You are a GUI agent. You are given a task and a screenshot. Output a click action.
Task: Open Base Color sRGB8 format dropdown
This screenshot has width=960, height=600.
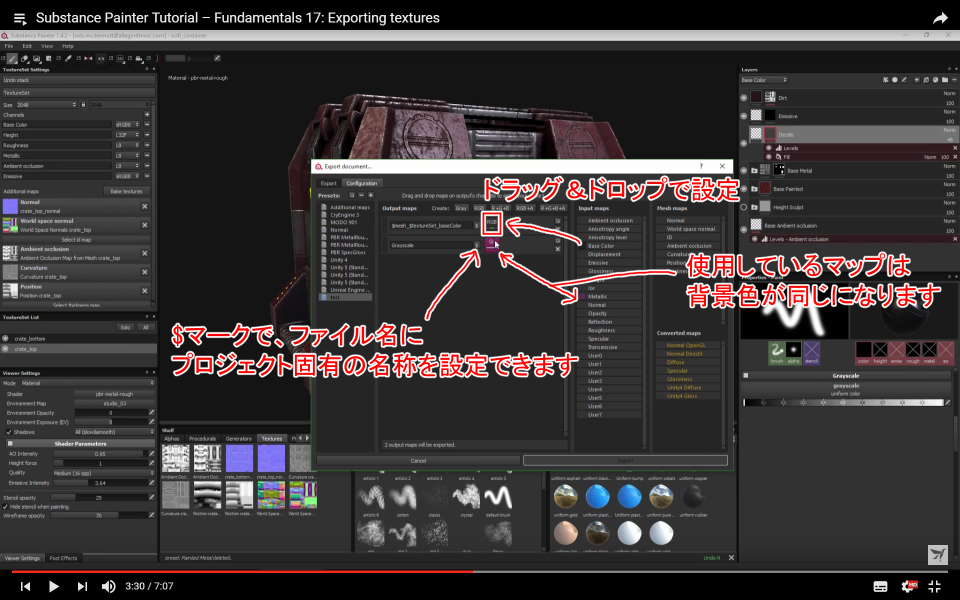[x=127, y=125]
